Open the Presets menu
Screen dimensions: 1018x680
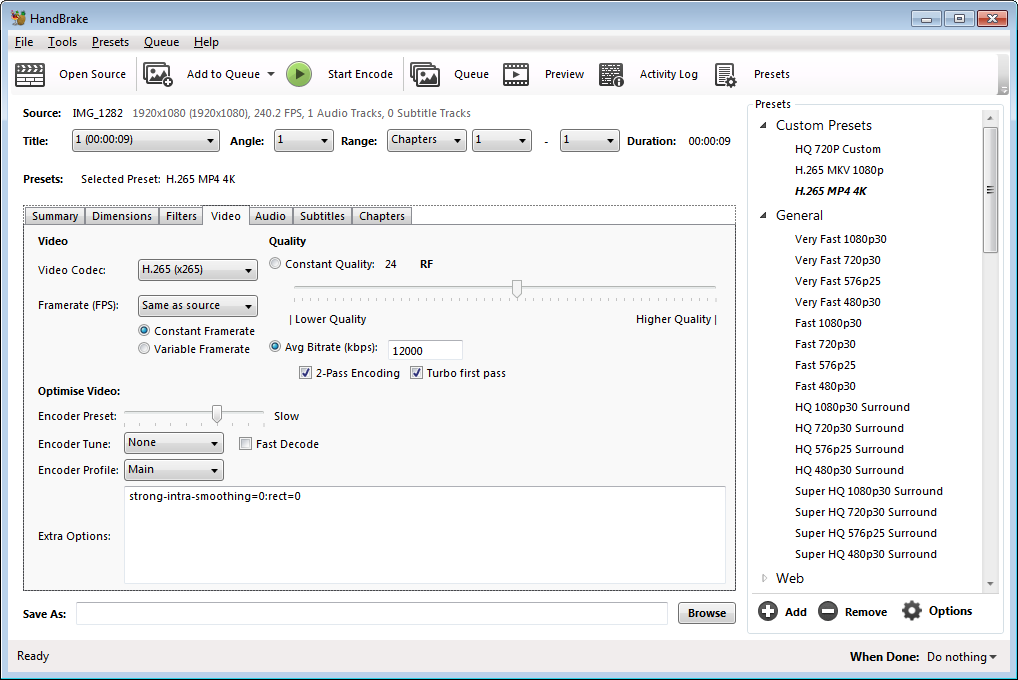click(110, 42)
